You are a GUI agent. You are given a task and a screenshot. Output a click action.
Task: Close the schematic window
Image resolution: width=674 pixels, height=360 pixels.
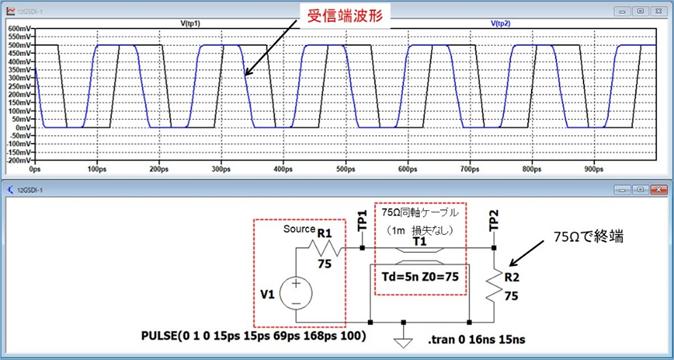[x=659, y=189]
